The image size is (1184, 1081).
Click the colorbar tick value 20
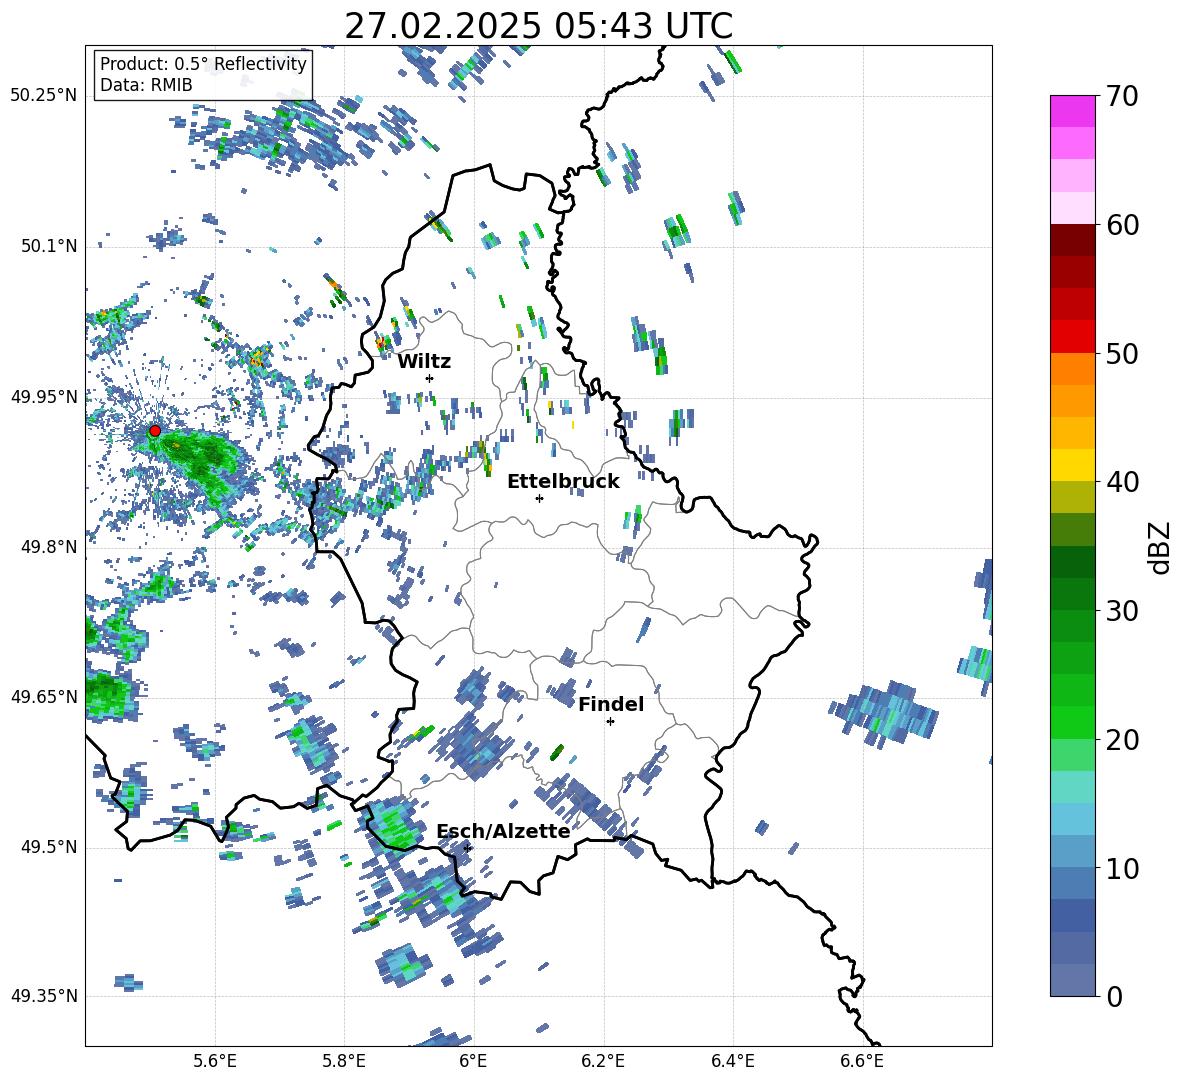pos(1122,740)
